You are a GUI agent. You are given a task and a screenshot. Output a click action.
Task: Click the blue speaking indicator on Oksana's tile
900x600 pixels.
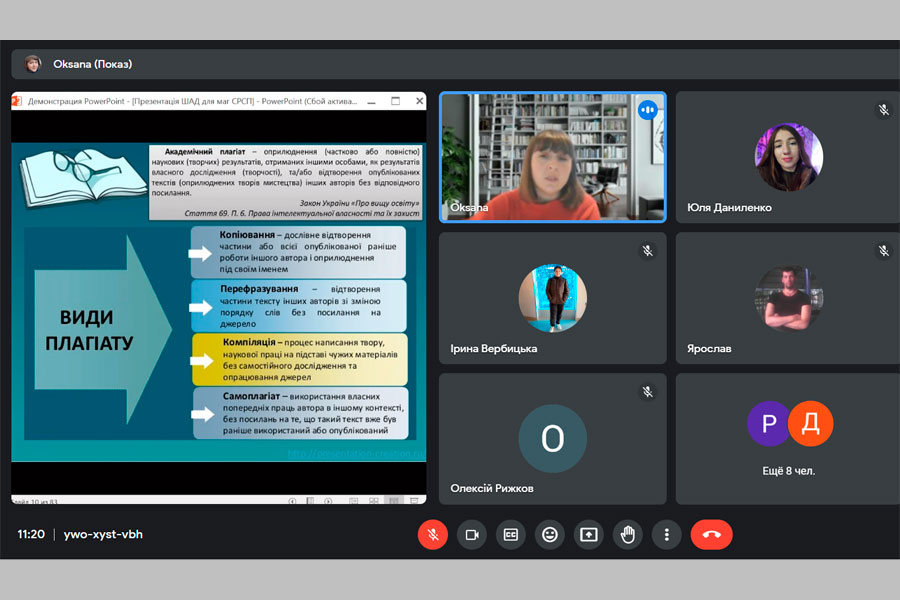647,110
